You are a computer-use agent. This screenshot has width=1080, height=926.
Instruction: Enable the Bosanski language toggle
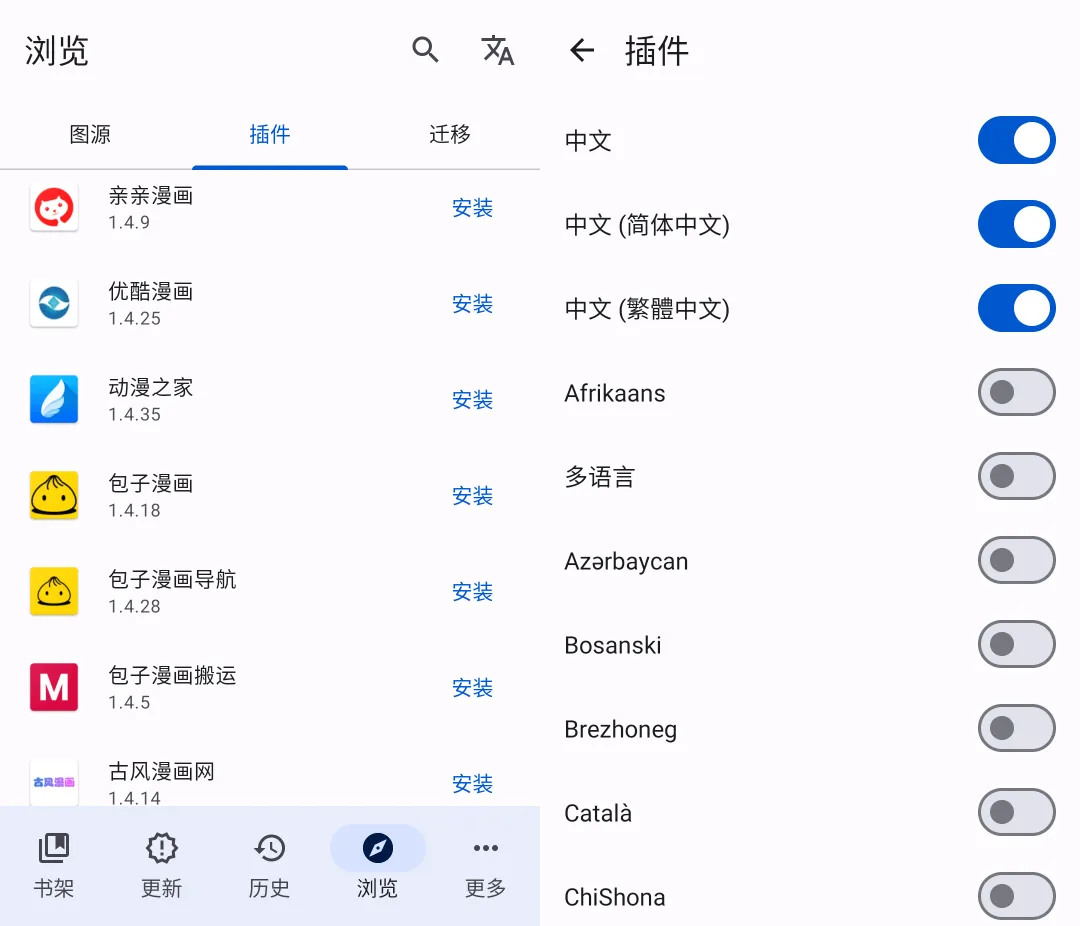click(x=1017, y=644)
